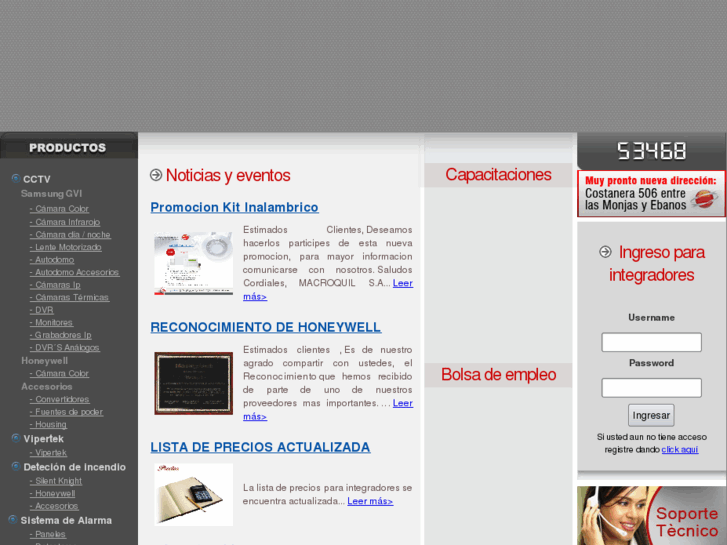Click the visitor counter showing 53468

[x=651, y=151]
